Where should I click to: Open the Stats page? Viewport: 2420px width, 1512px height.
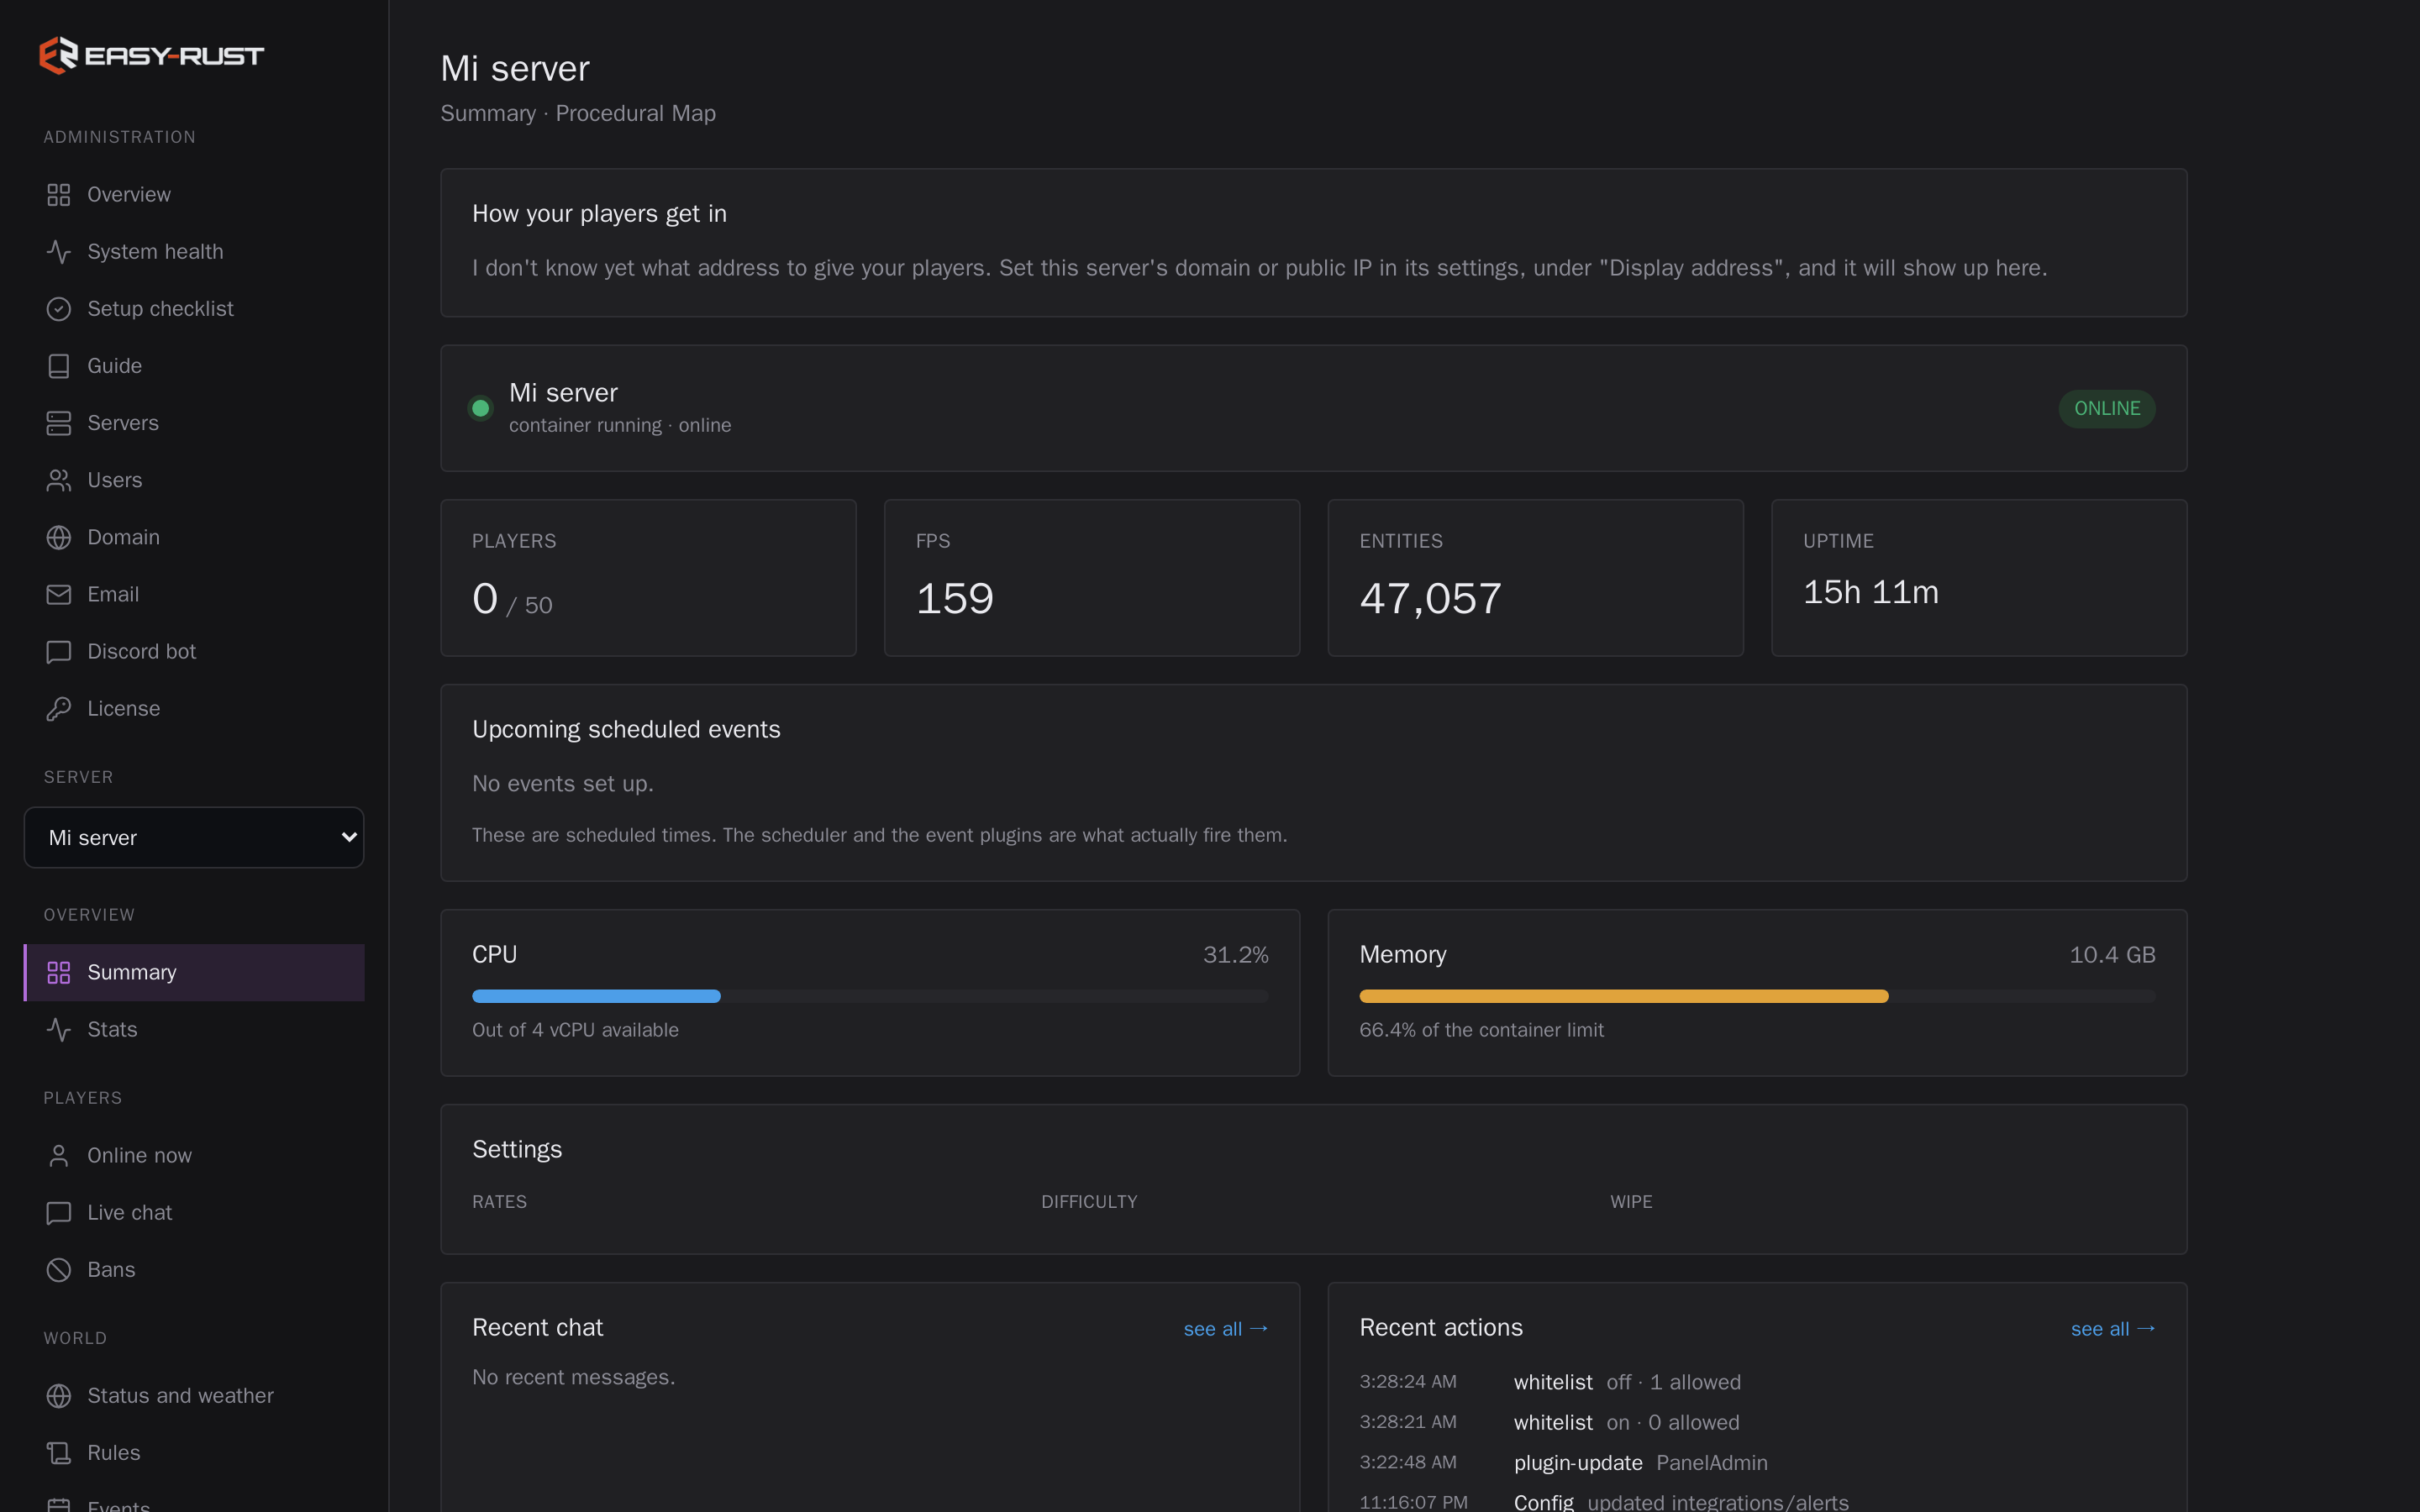pos(194,1029)
